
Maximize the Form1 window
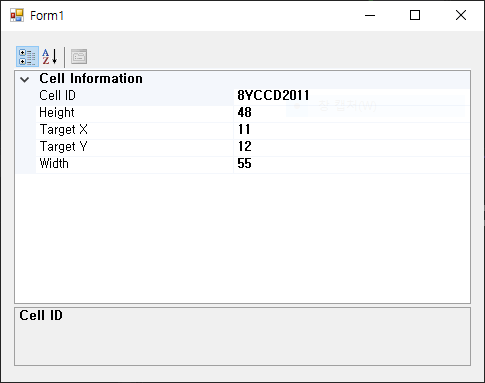click(x=415, y=15)
